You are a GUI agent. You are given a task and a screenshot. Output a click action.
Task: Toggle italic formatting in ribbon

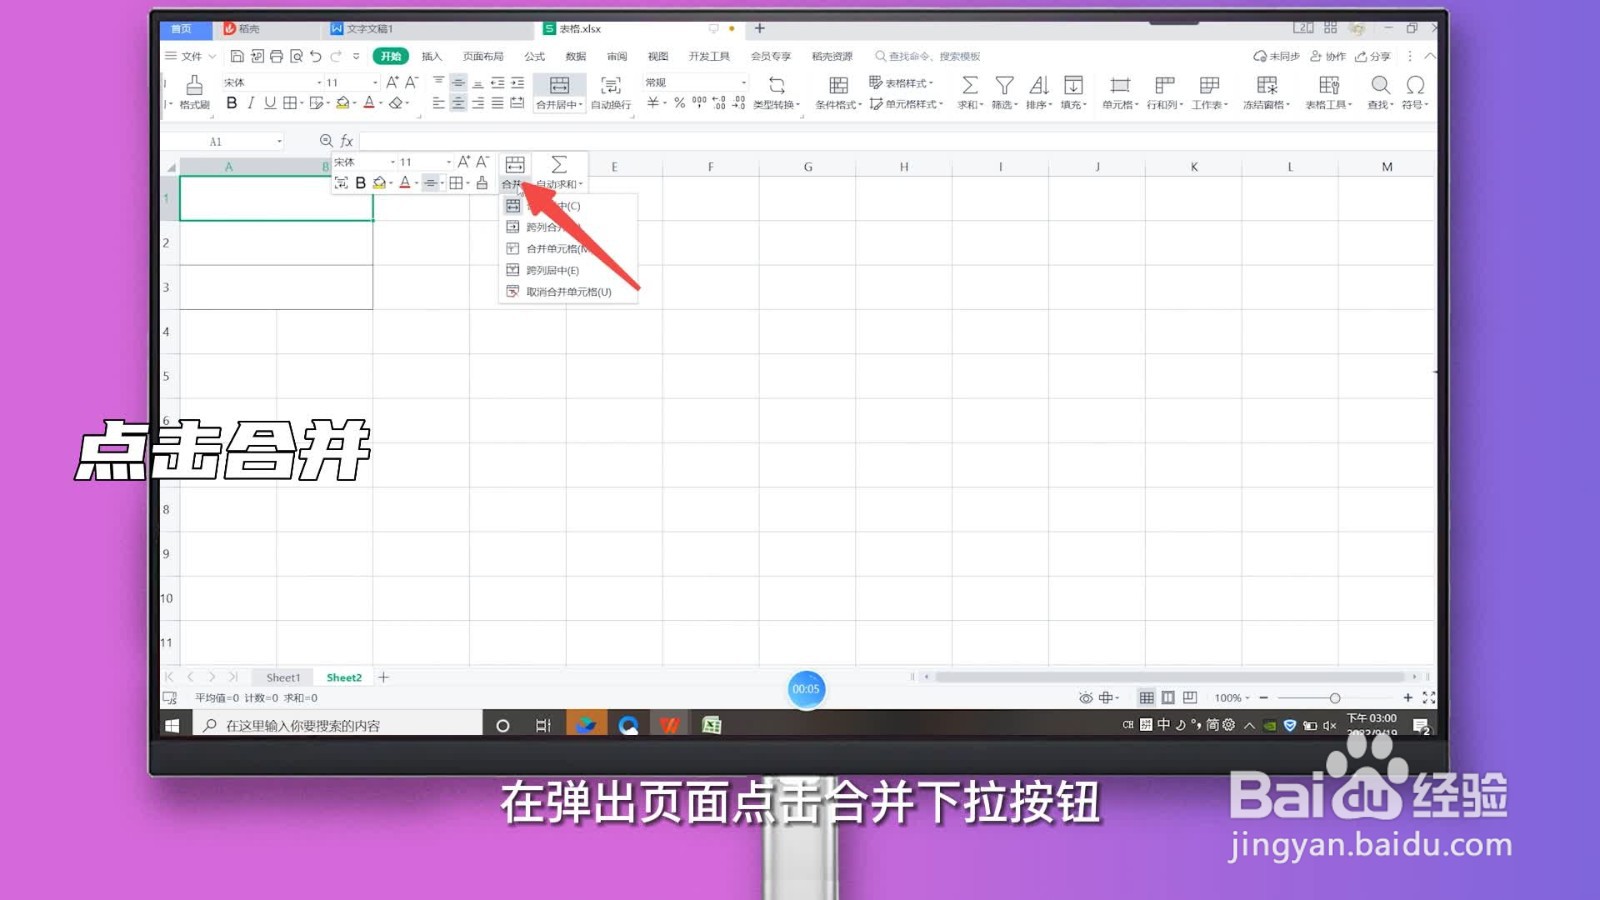click(250, 103)
